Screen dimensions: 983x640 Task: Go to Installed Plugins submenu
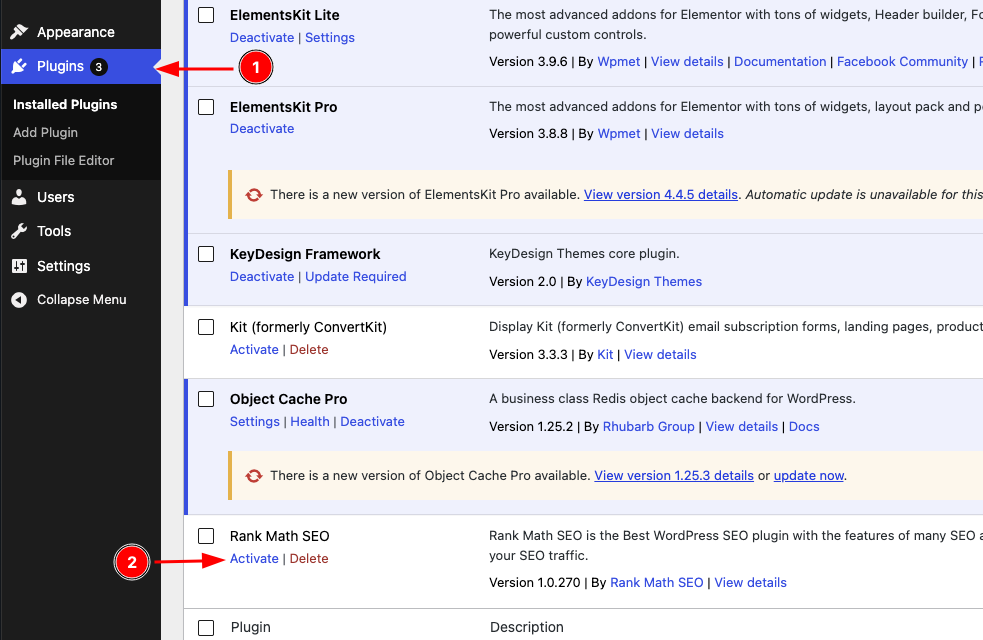(65, 105)
